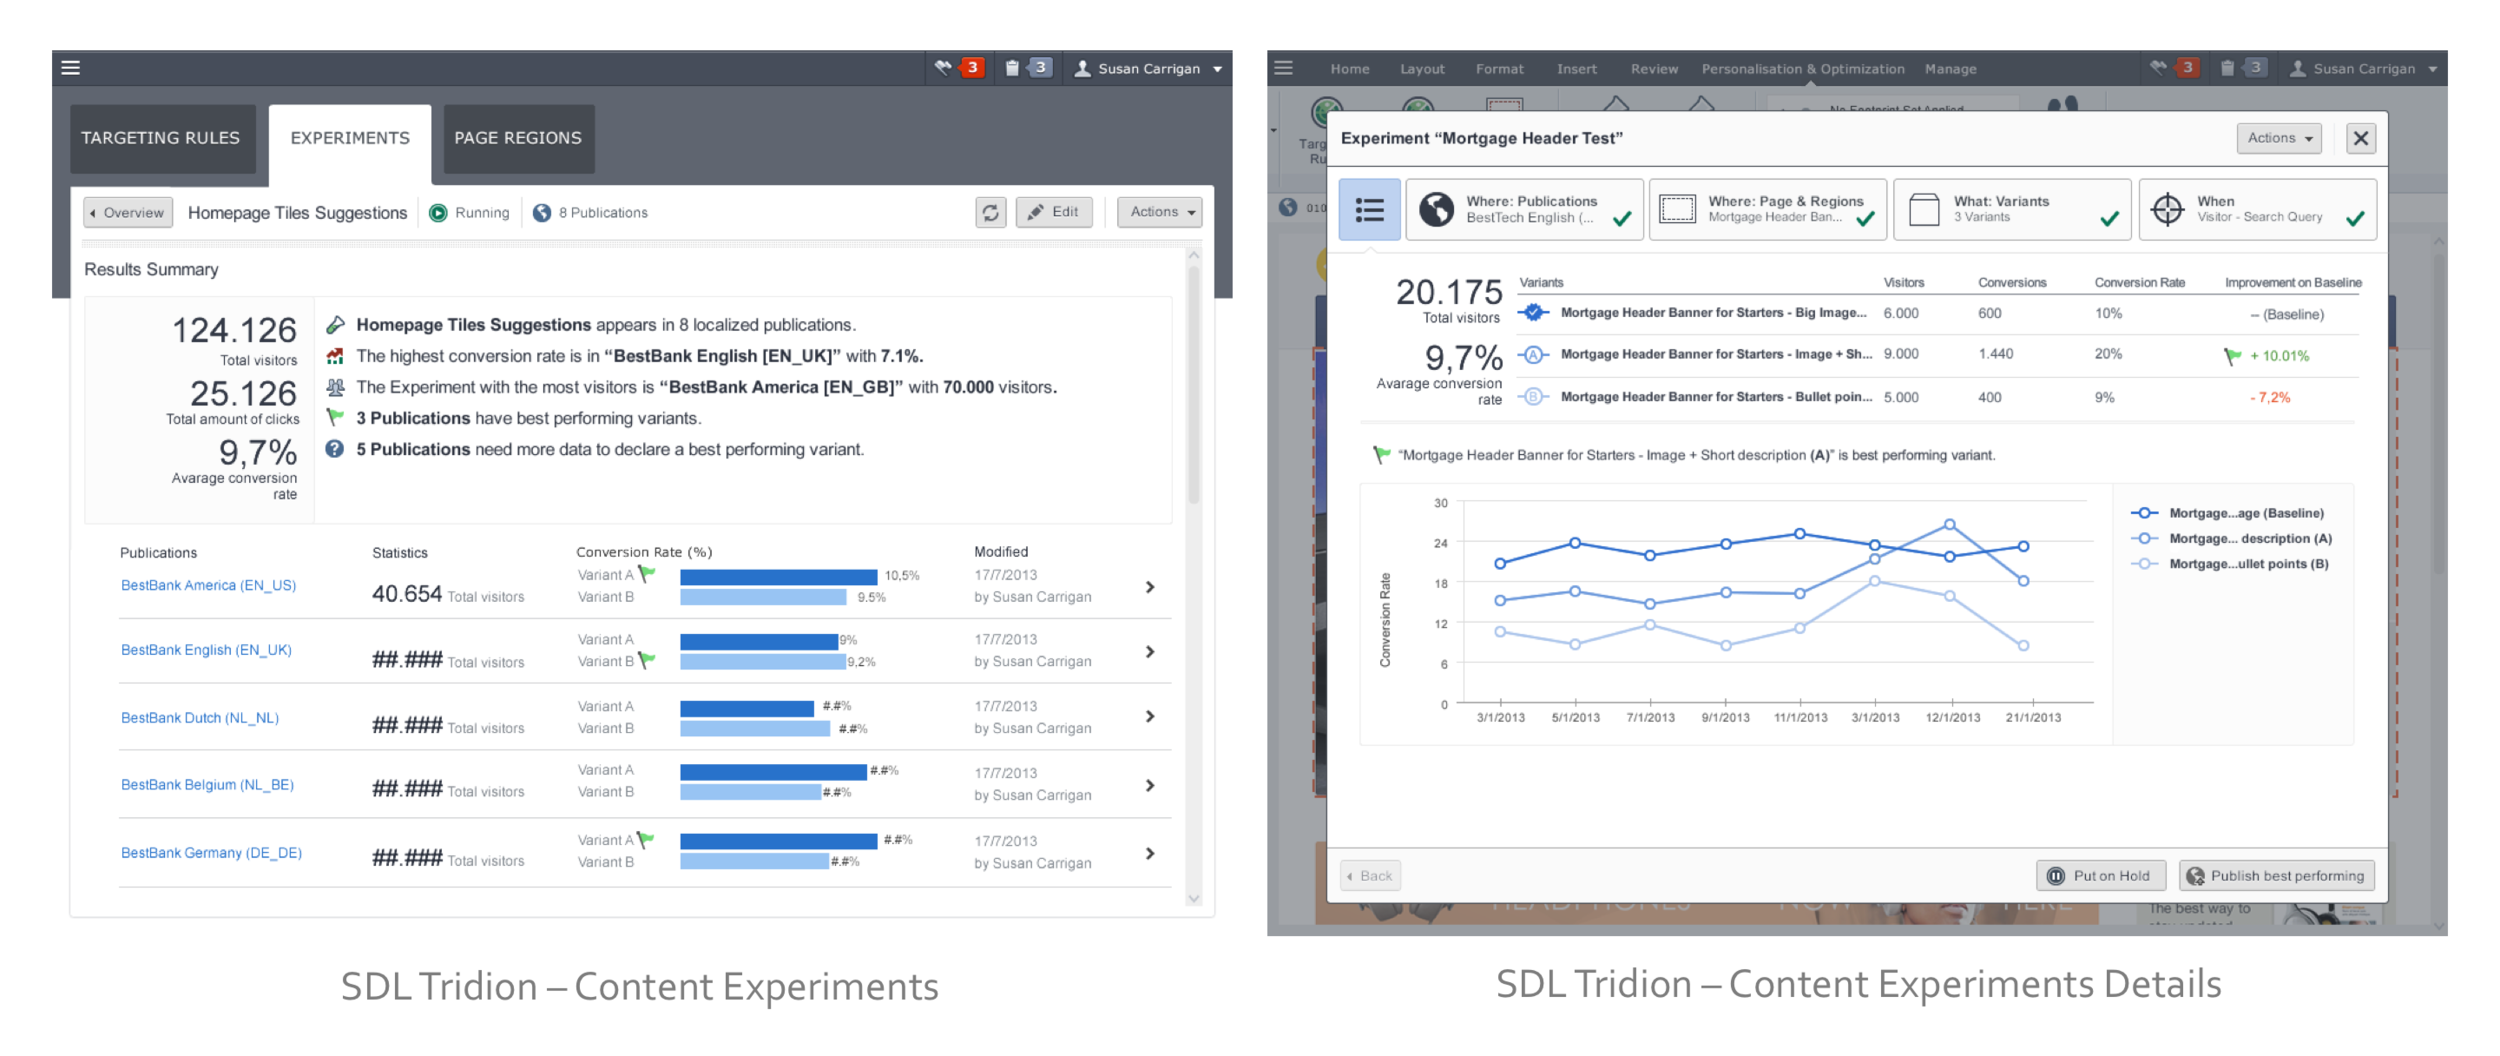Open BestBank America (EN_US) publication
Viewport: 2500px width, 1056px height.
pyautogui.click(x=208, y=585)
